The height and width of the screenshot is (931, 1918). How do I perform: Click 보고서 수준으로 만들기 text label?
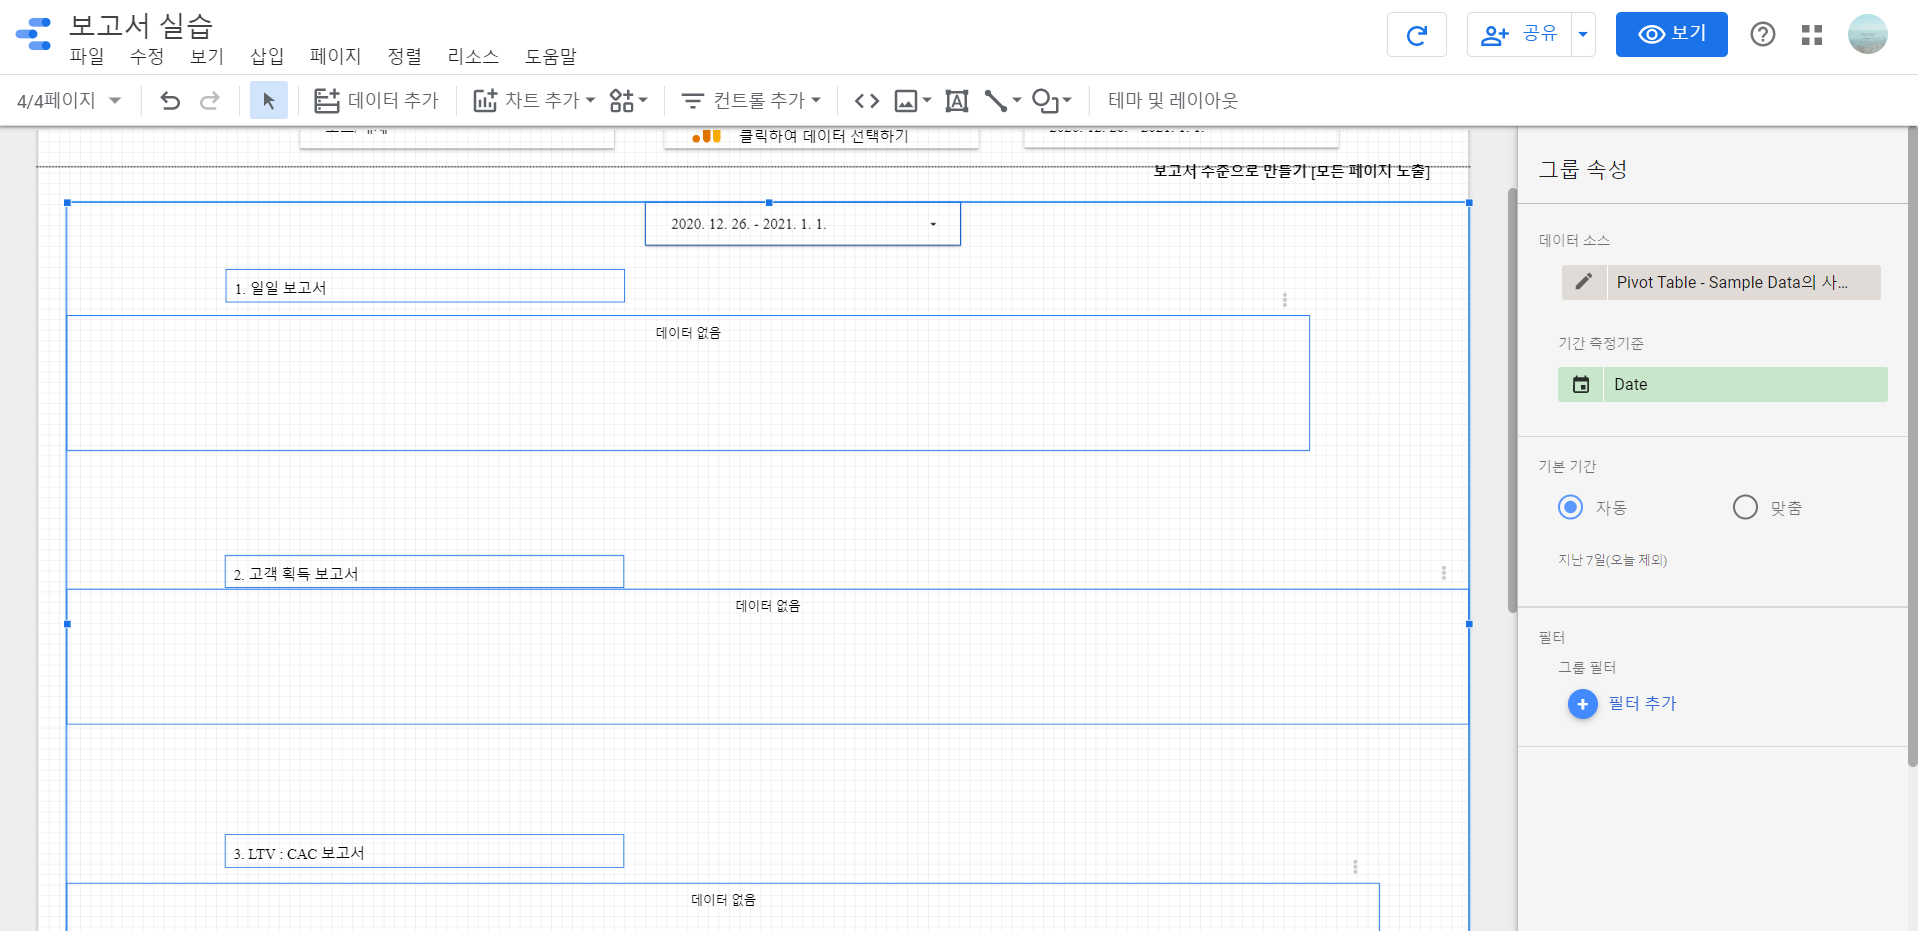tap(1291, 171)
